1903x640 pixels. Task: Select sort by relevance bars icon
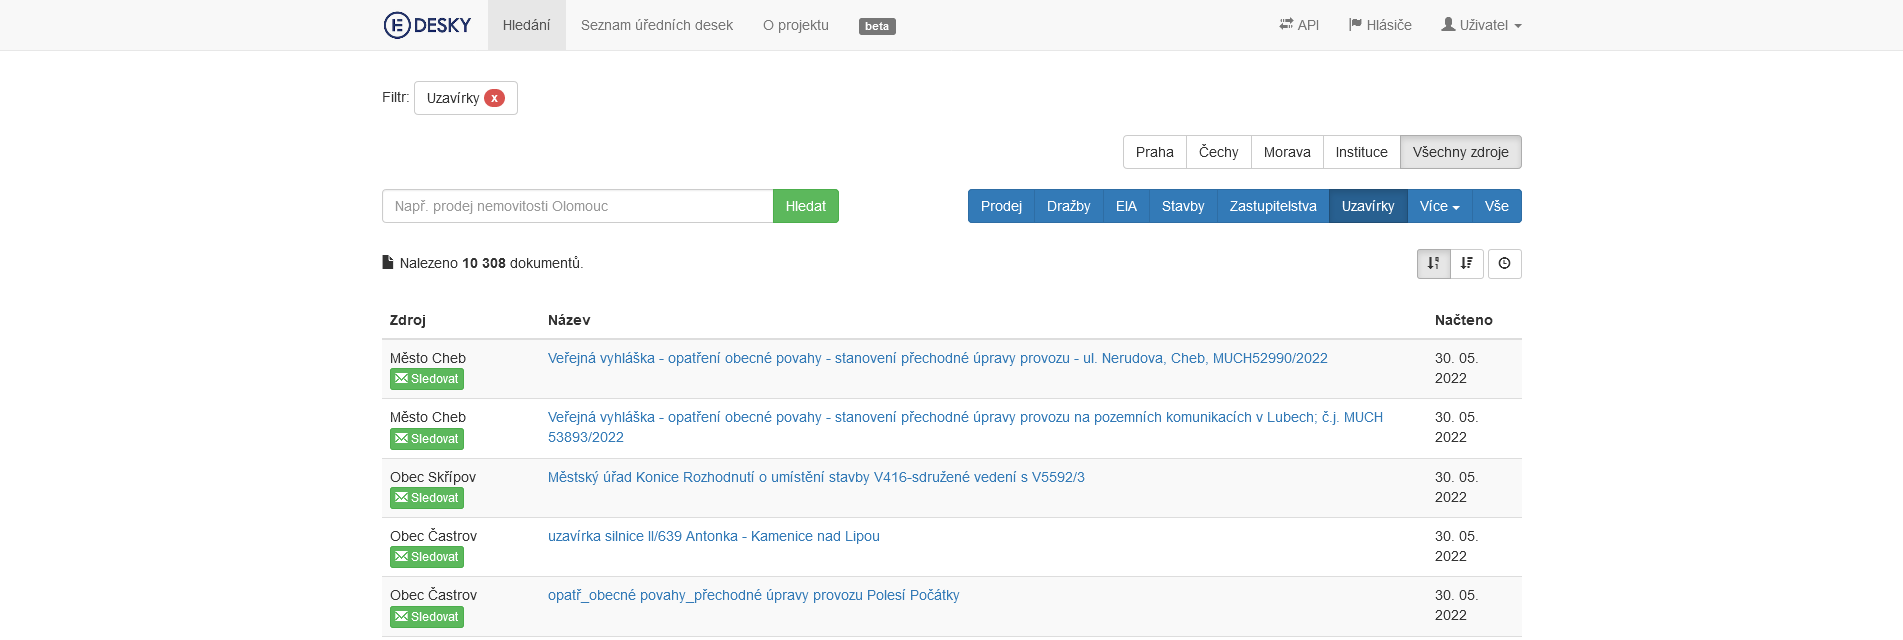(x=1467, y=263)
